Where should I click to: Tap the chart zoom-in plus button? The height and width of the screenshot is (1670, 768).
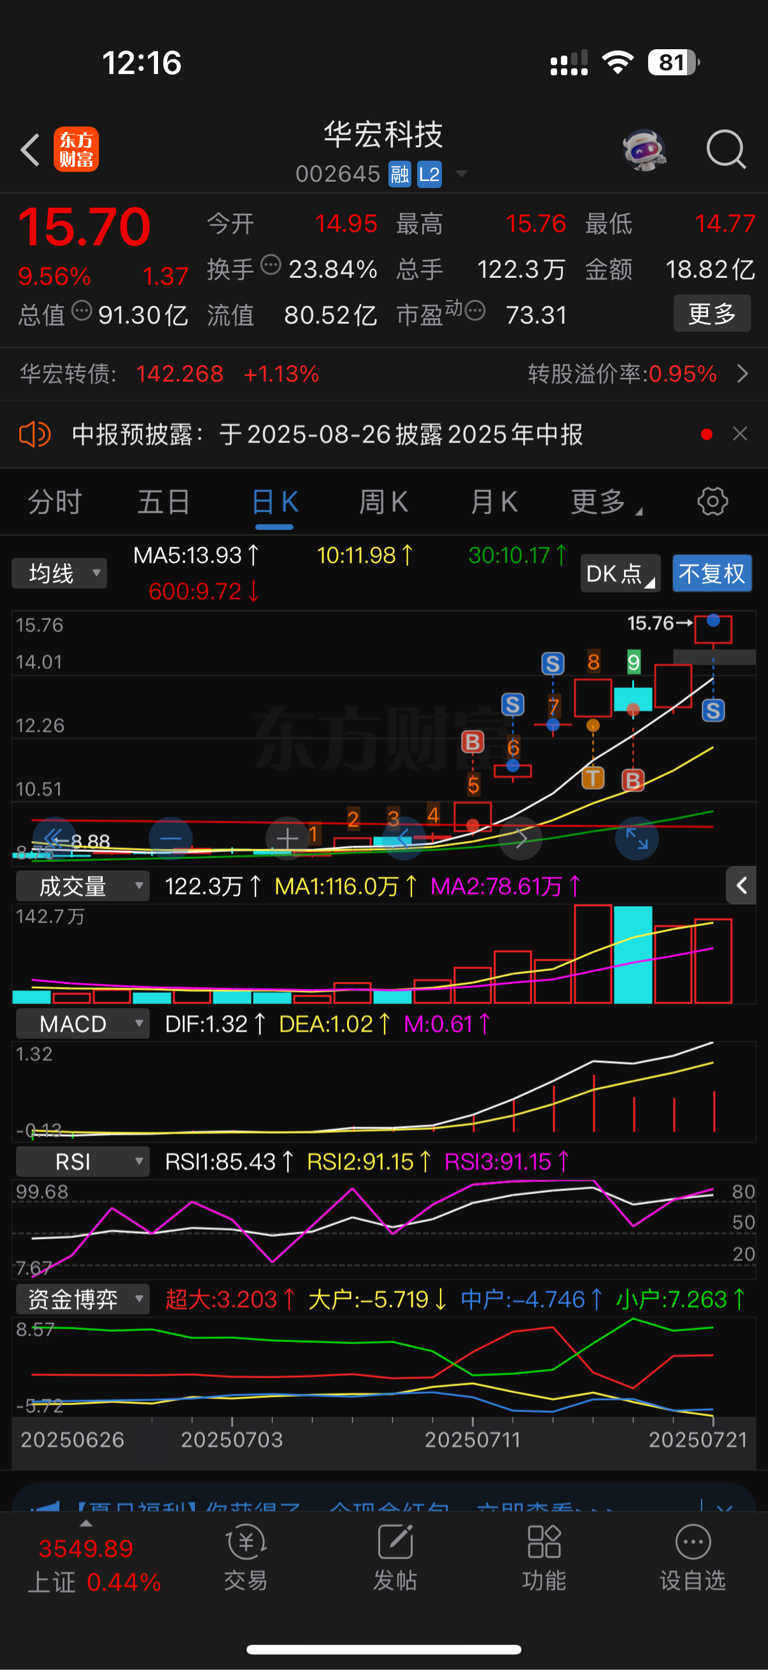pyautogui.click(x=287, y=838)
